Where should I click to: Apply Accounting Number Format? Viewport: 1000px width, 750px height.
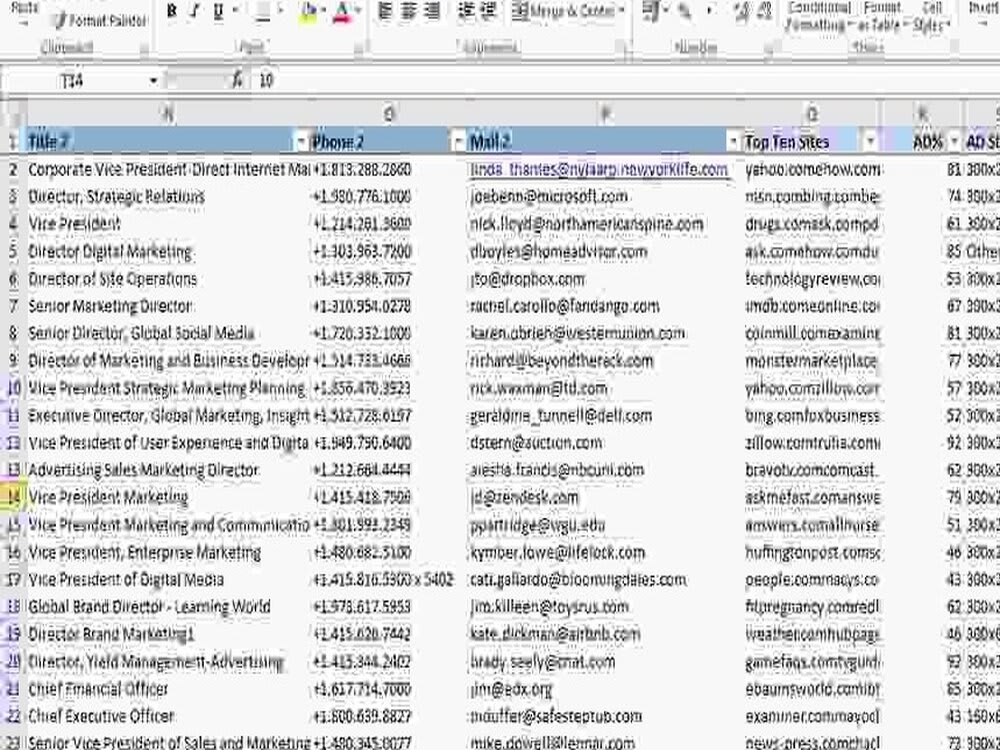(650, 11)
